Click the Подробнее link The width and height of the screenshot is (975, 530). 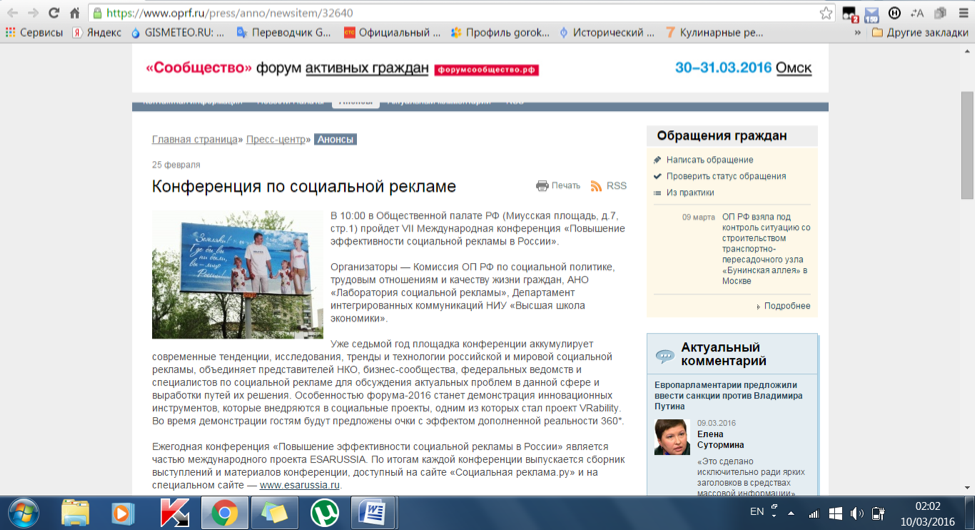pos(787,306)
